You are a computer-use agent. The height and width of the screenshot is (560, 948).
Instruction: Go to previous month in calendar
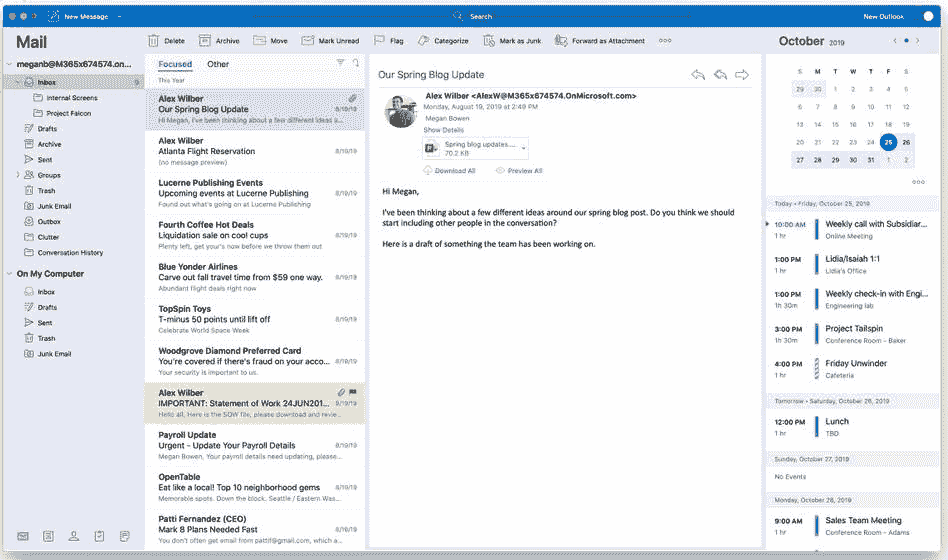(895, 41)
